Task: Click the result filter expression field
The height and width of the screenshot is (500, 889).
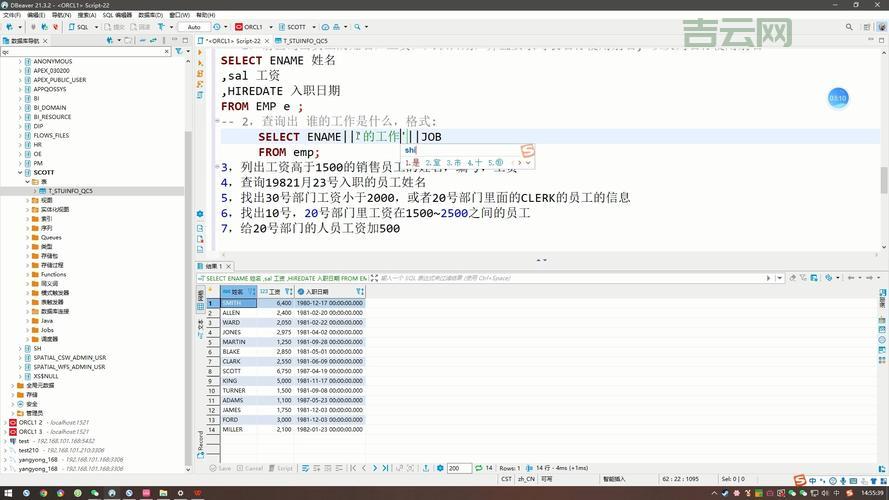Action: pos(573,278)
